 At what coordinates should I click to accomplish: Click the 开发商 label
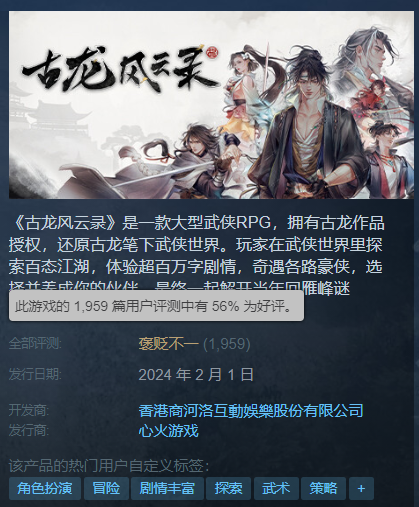click(29, 410)
